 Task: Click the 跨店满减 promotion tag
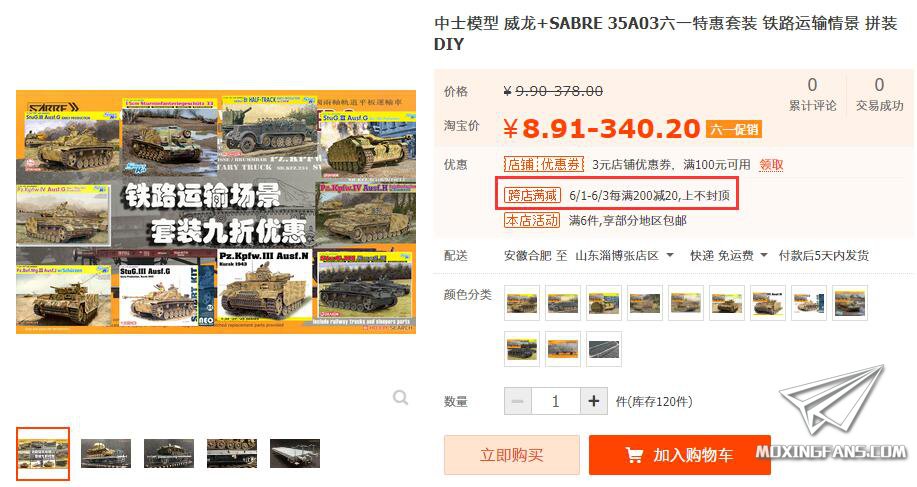click(x=532, y=195)
